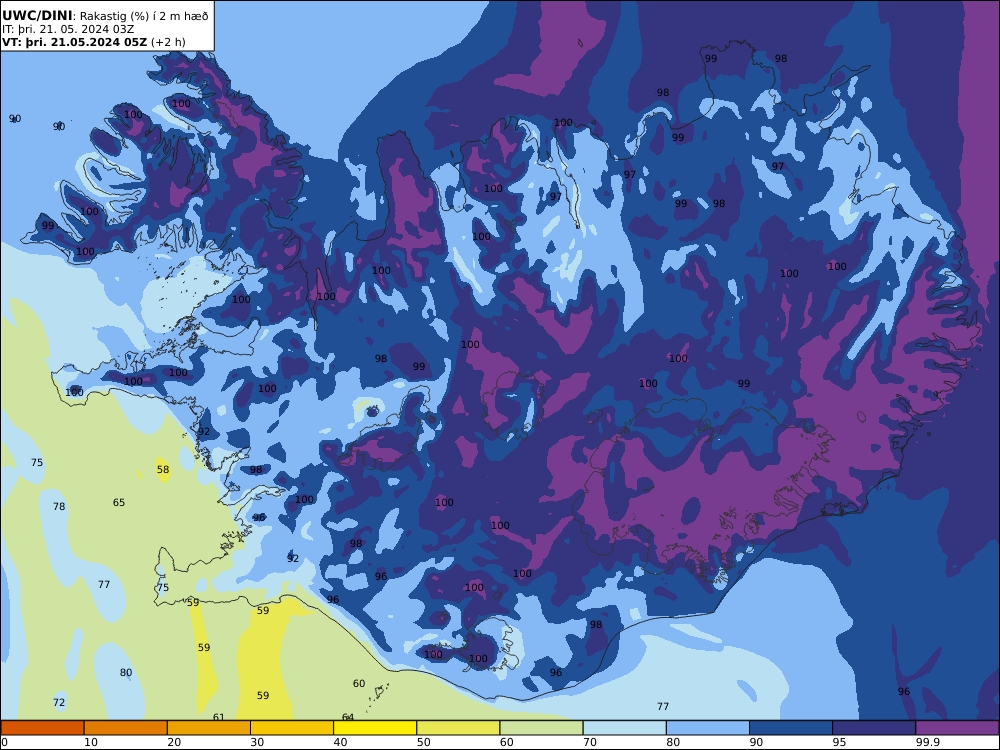1000x750 pixels.
Task: Select the 90–95 medium blue legend swatch
Action: coord(791,728)
